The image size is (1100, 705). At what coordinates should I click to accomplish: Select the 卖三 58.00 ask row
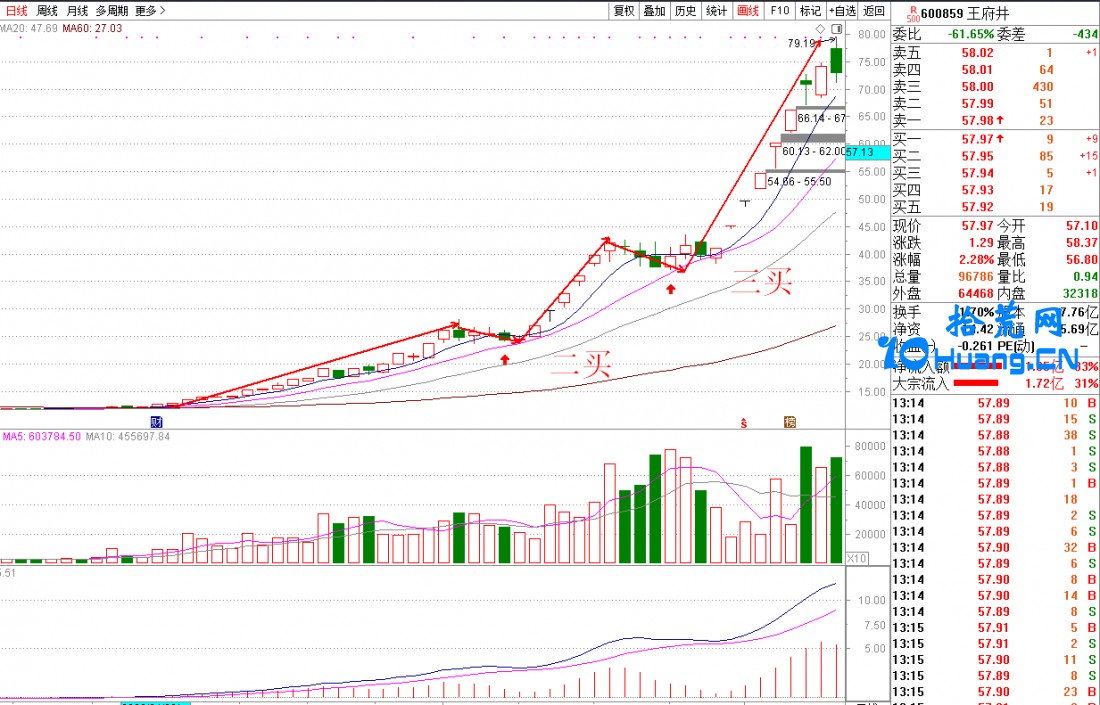click(x=995, y=86)
